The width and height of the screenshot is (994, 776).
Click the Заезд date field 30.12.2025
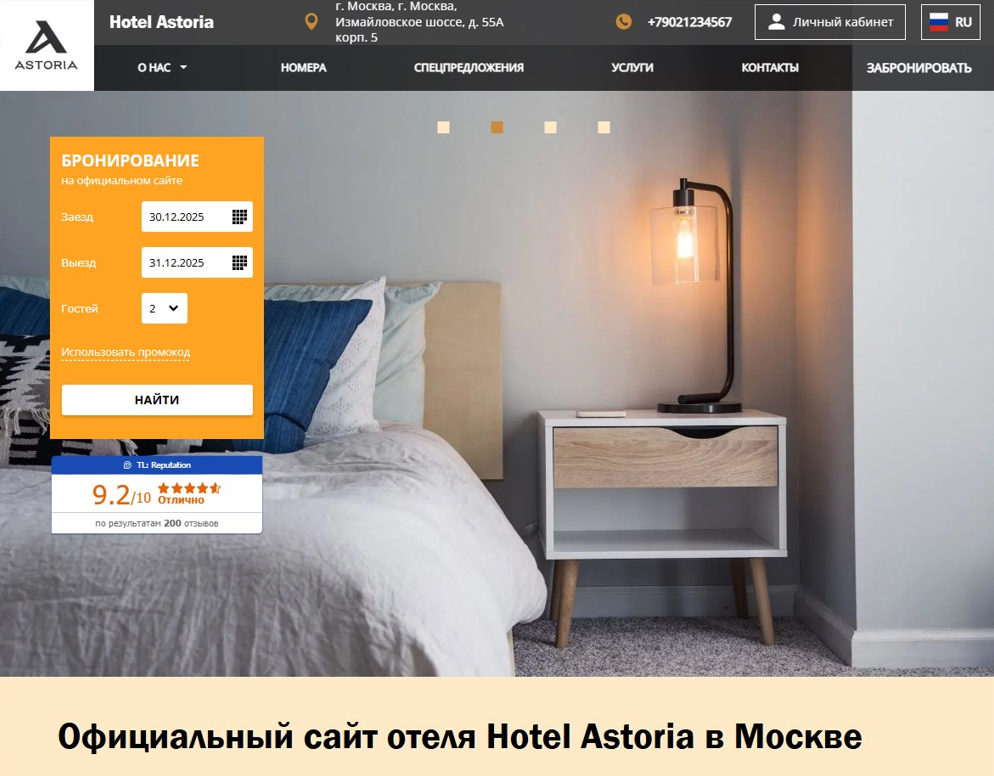coord(197,217)
